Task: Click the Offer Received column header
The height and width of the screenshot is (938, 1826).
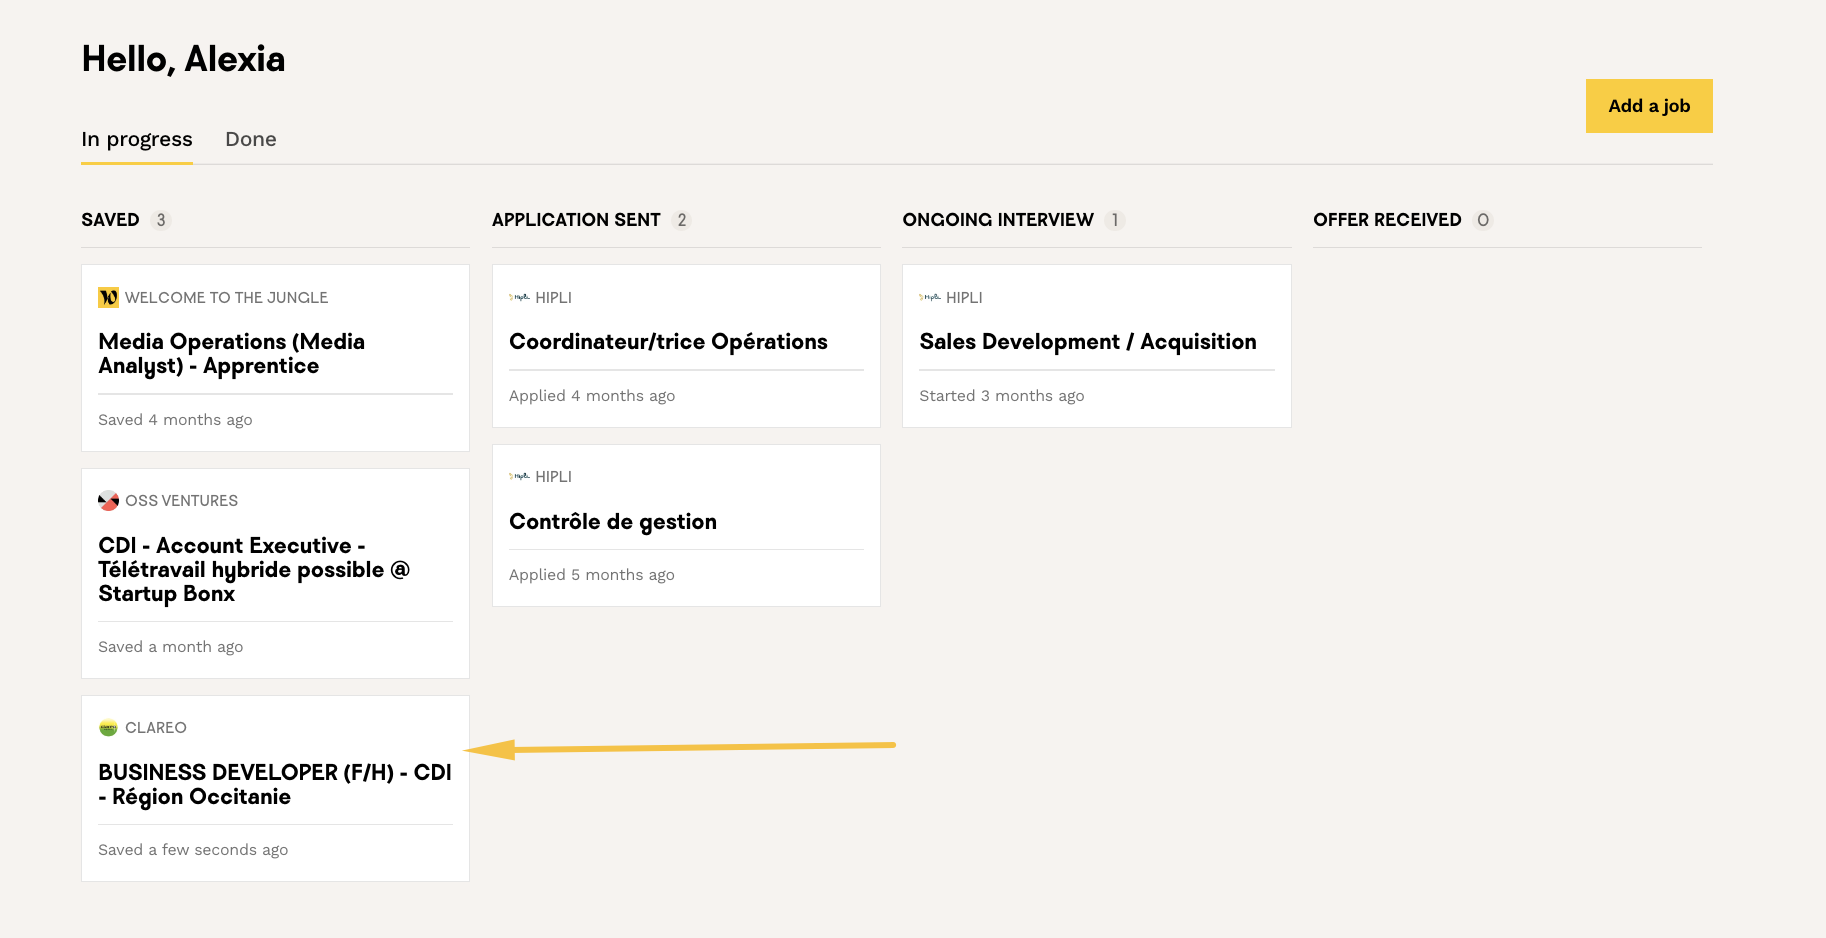Action: pos(1386,220)
